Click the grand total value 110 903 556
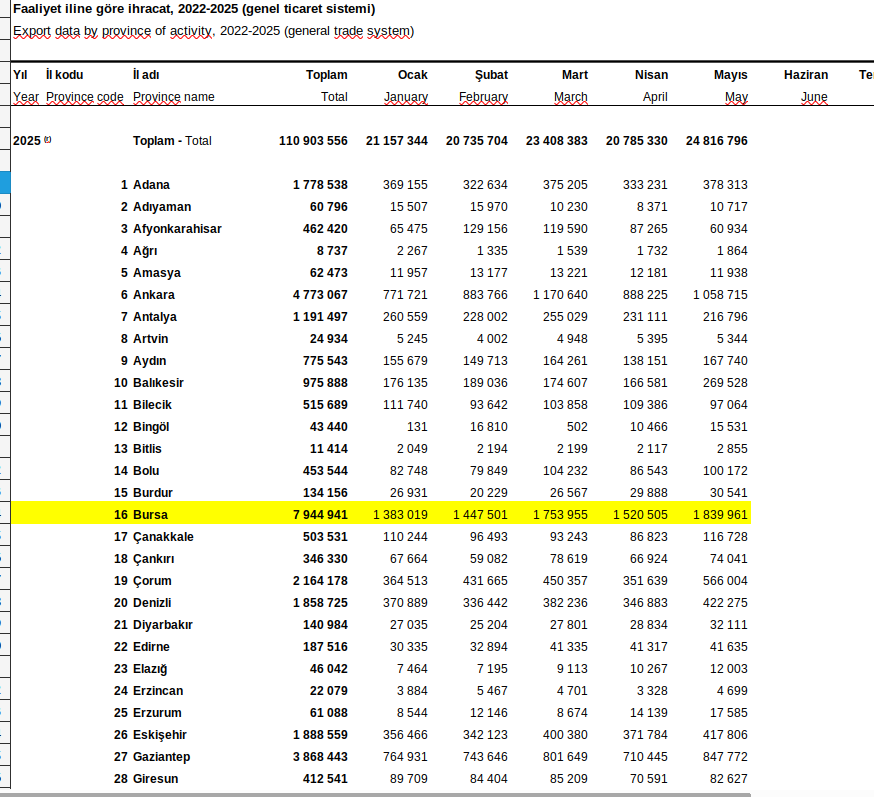Viewport: 874px width, 797px height. click(x=313, y=141)
